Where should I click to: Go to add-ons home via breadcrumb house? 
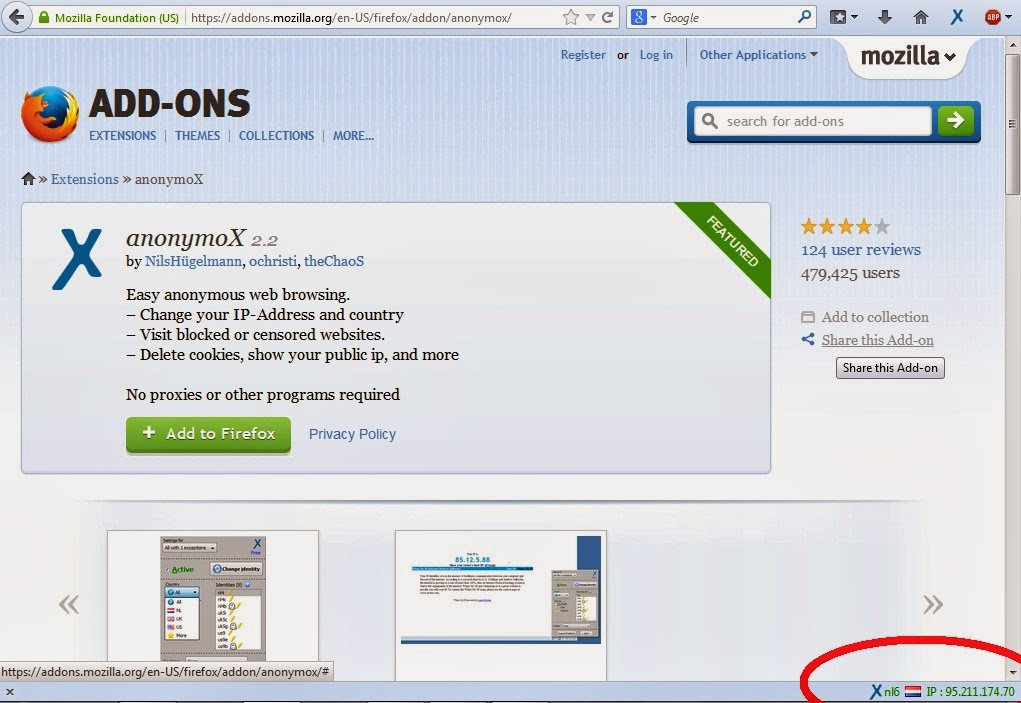pos(28,178)
